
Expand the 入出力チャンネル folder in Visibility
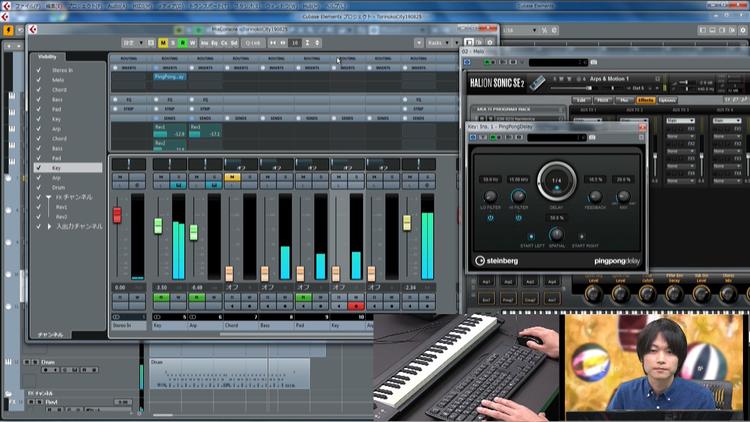(49, 226)
